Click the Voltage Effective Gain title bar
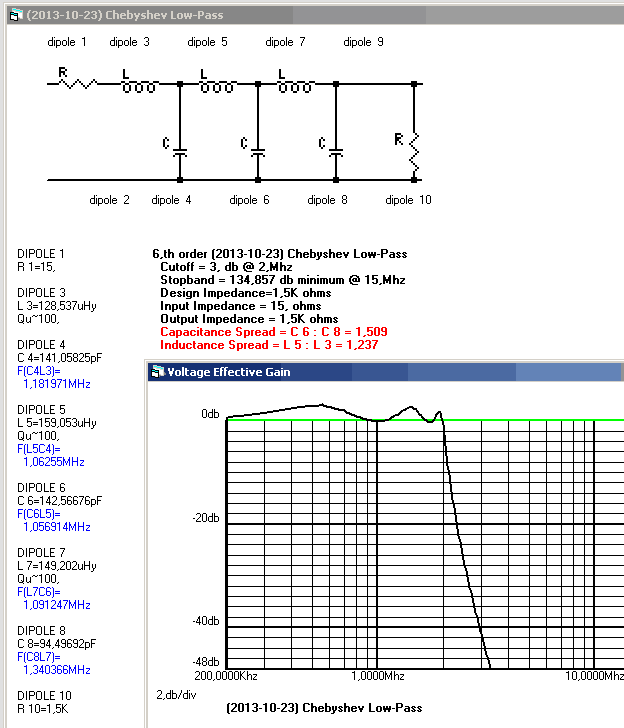The width and height of the screenshot is (624, 728). [380, 372]
